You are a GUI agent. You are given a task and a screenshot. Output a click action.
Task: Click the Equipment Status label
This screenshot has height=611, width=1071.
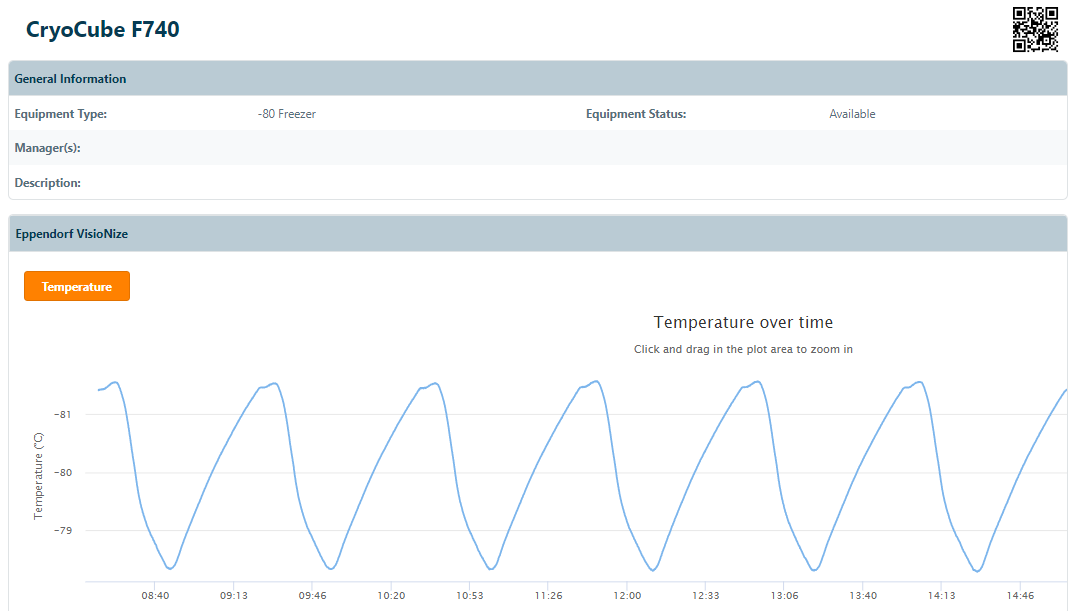[636, 114]
